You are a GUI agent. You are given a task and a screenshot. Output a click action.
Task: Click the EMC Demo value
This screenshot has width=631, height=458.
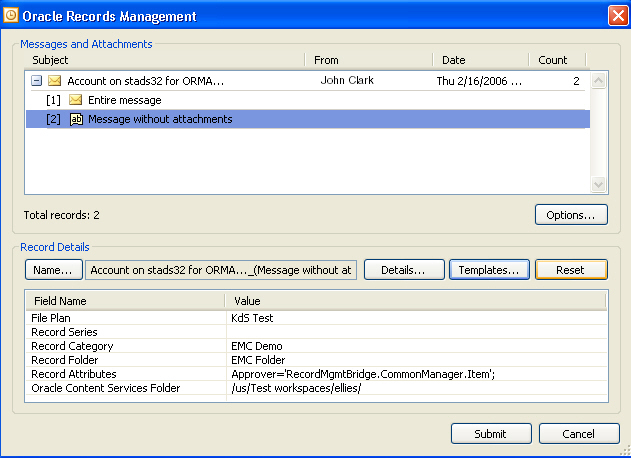point(257,346)
